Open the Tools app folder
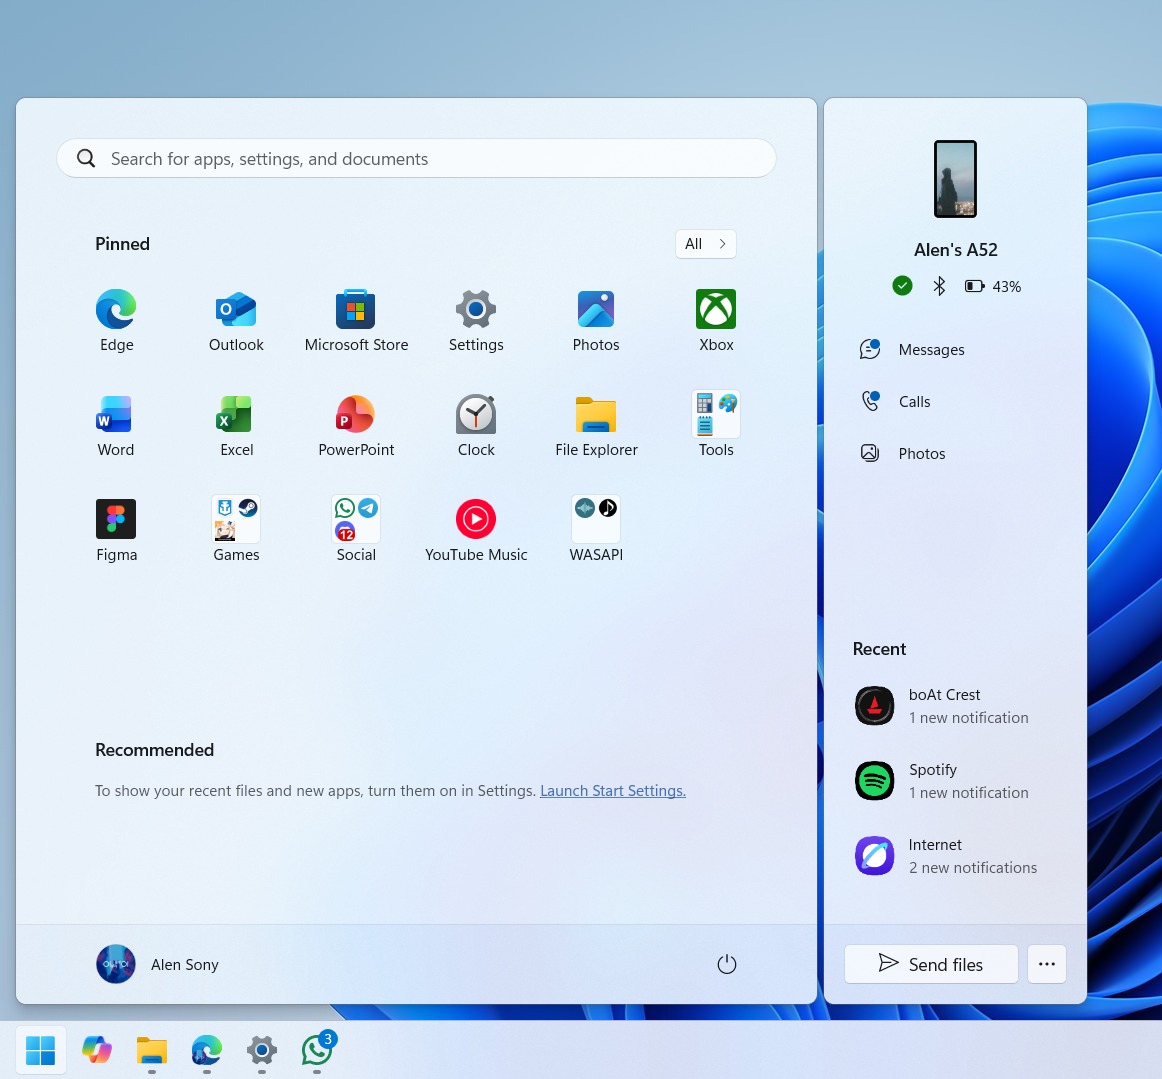Image resolution: width=1162 pixels, height=1079 pixels. coord(716,426)
